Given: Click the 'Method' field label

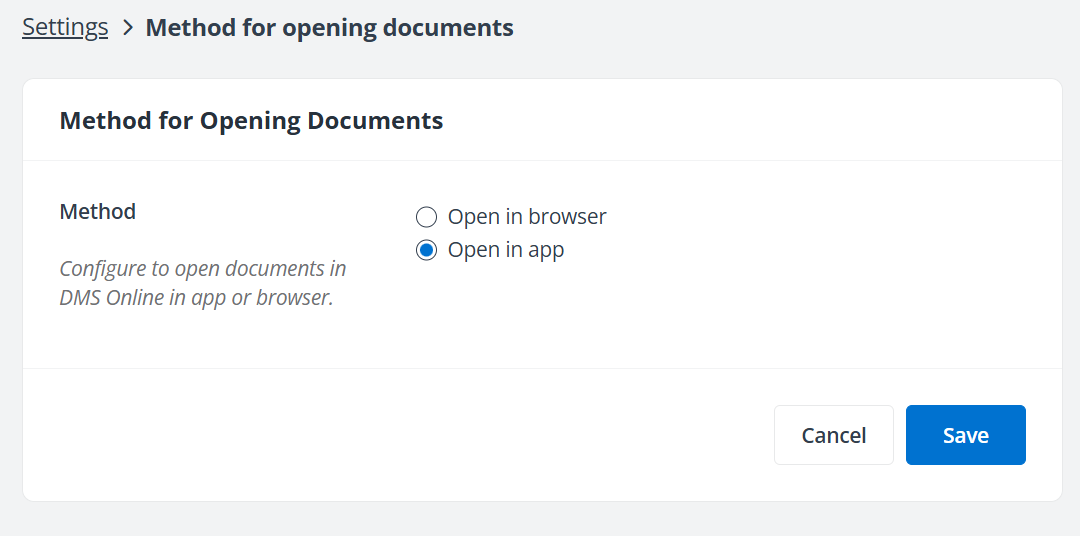Looking at the screenshot, I should coord(98,212).
